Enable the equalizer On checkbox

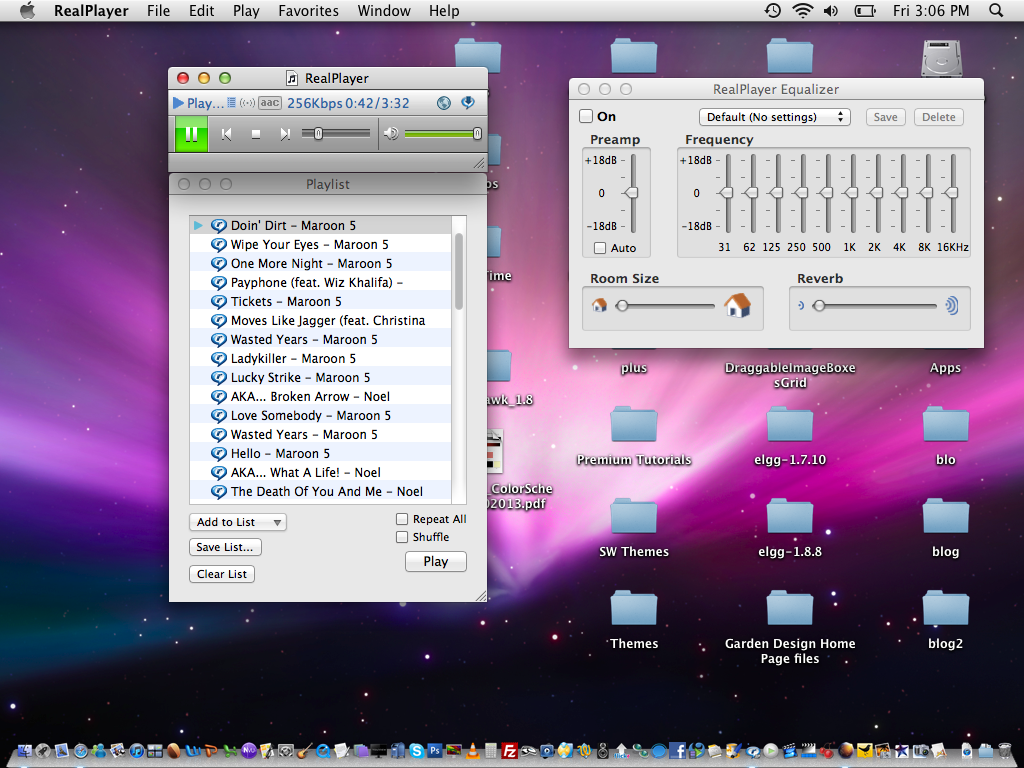pyautogui.click(x=586, y=116)
